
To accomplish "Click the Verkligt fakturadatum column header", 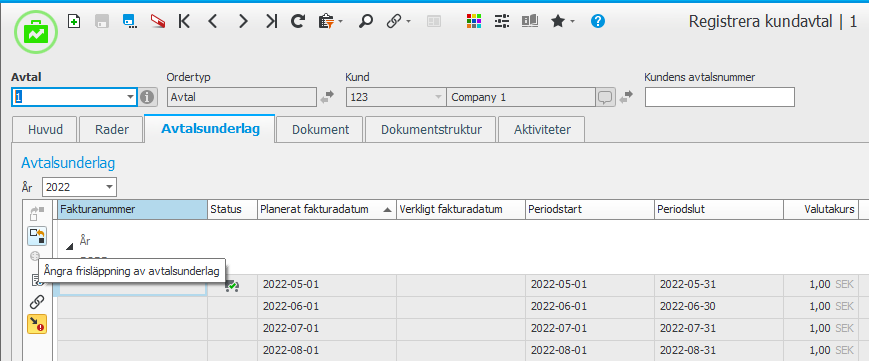I will [461, 210].
